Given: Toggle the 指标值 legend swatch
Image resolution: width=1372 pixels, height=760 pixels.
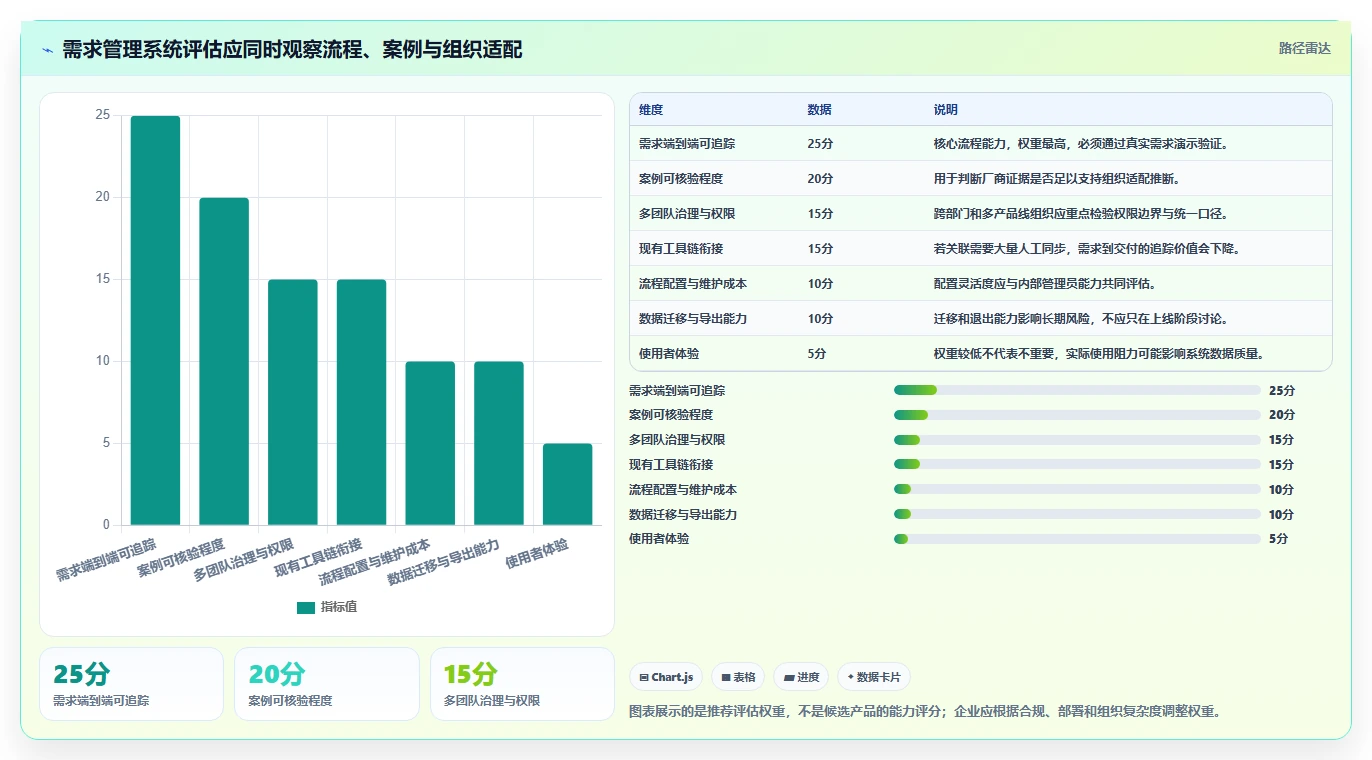Looking at the screenshot, I should pyautogui.click(x=306, y=607).
